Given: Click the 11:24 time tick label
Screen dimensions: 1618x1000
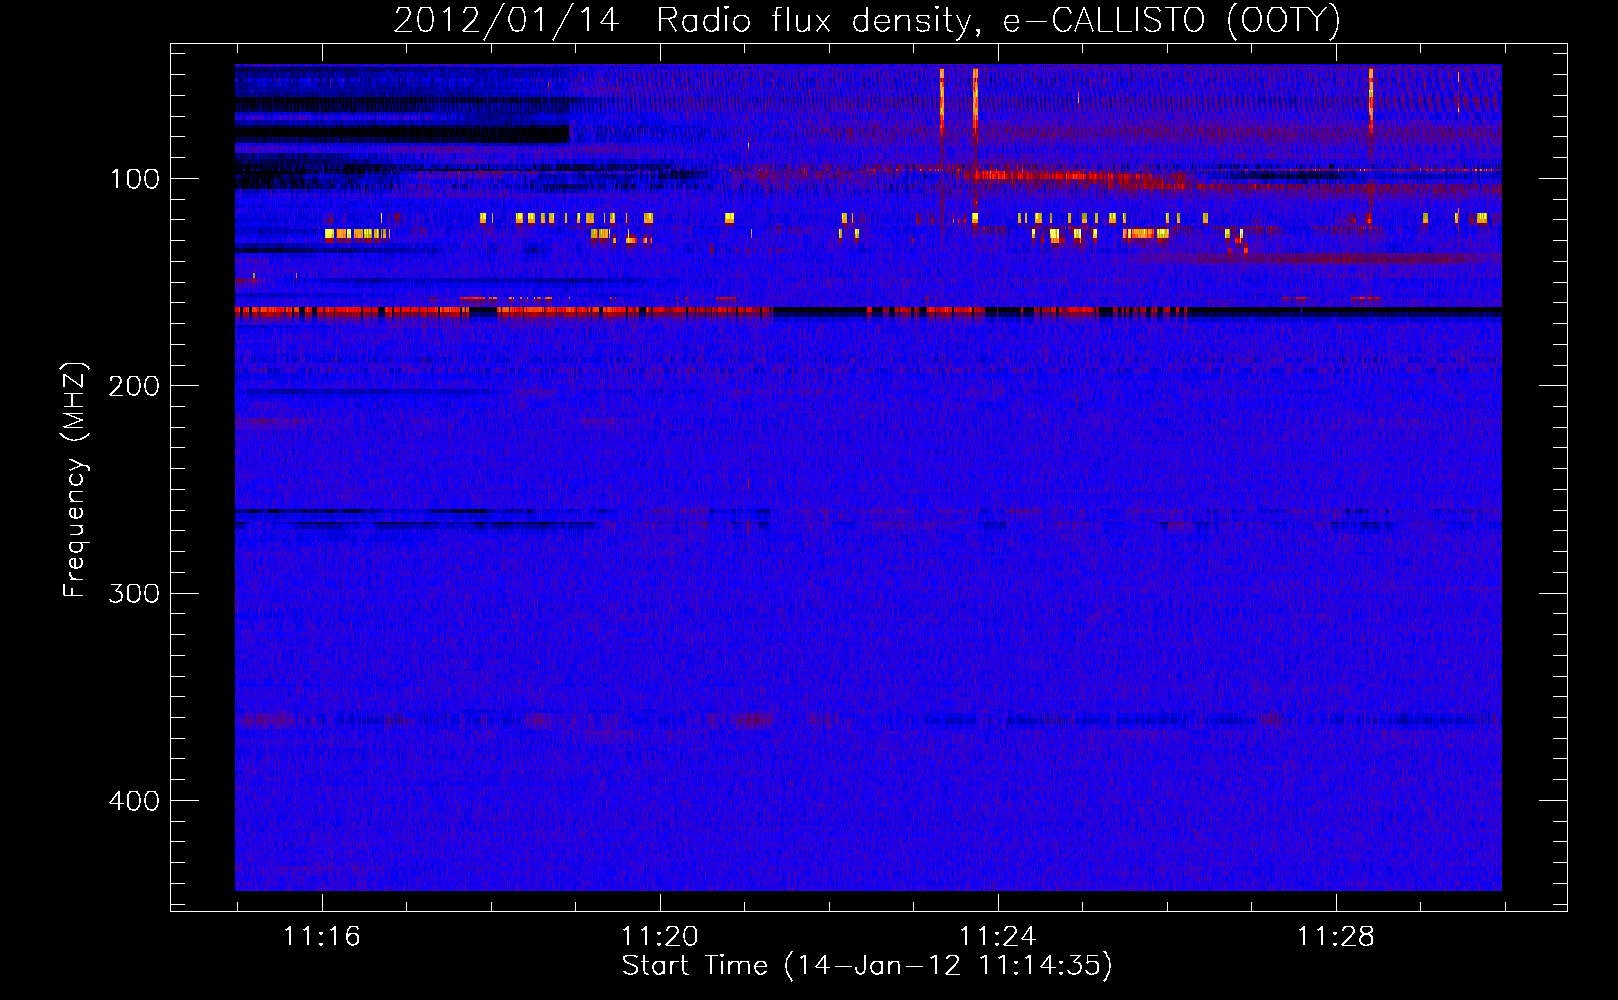Looking at the screenshot, I should [x=998, y=937].
